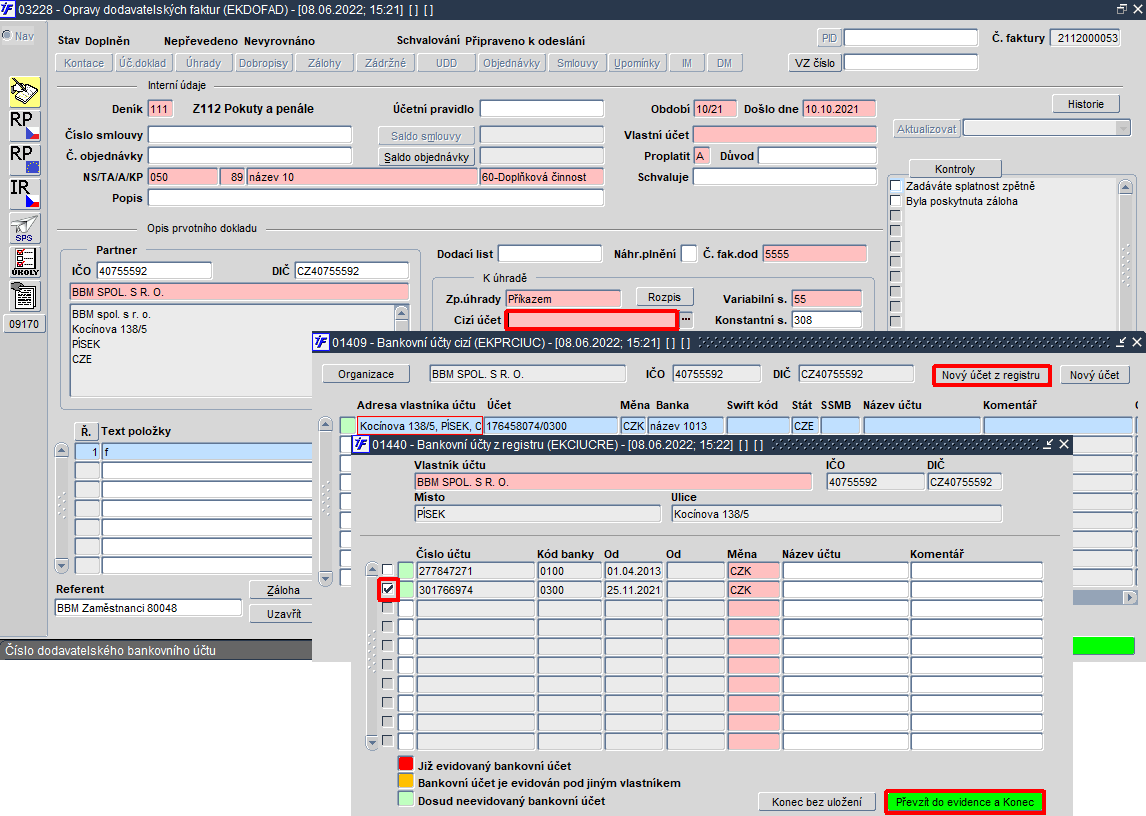Click the yellow hand-writing edit icon
The height and width of the screenshot is (816, 1146).
[24, 91]
